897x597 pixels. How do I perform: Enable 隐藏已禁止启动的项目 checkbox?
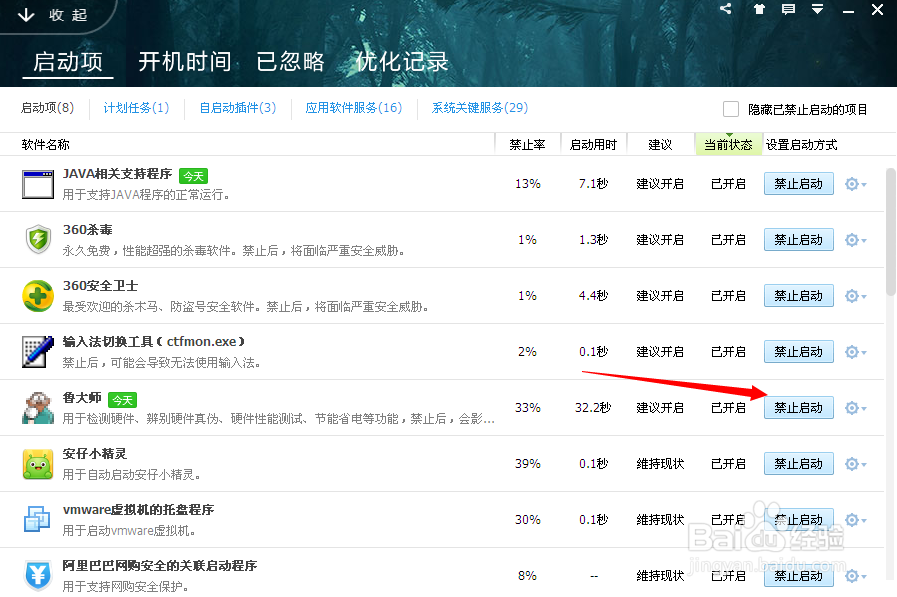(x=731, y=109)
